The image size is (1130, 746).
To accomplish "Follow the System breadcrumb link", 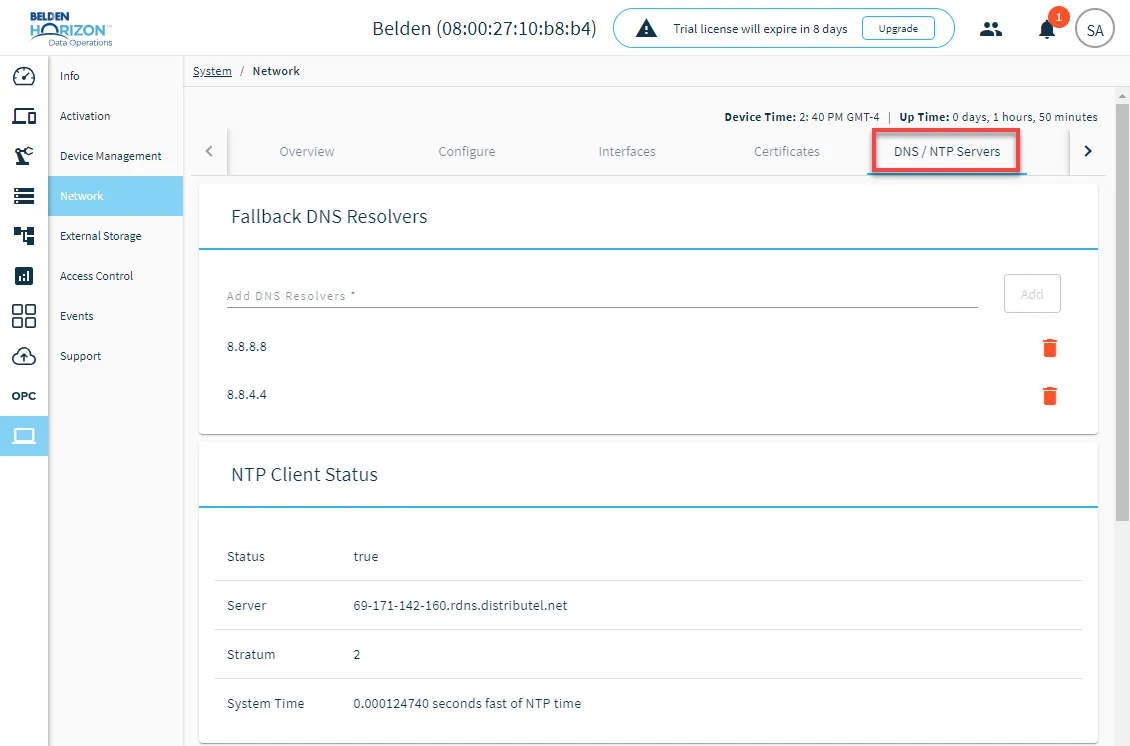I will pos(213,71).
